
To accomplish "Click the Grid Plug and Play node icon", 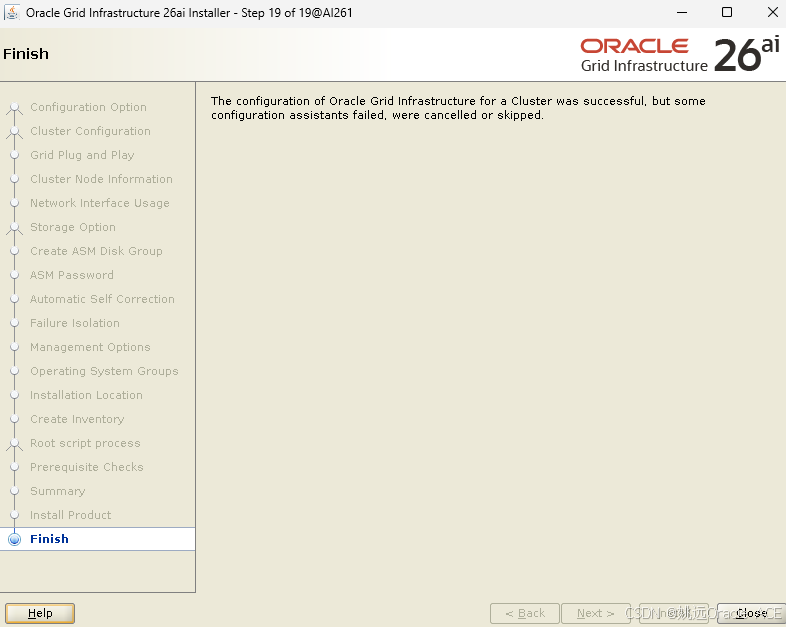I will click(15, 155).
